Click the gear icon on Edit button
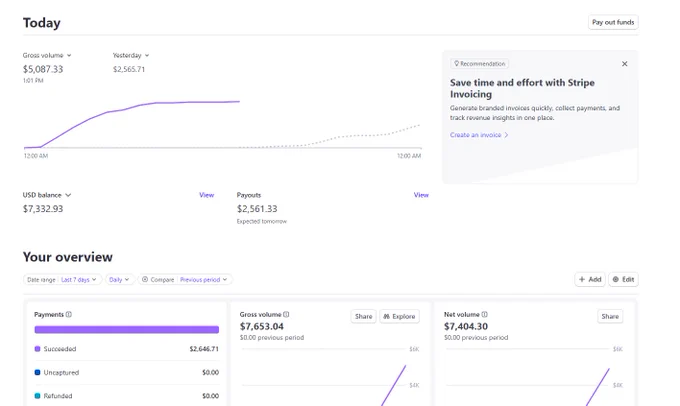The image size is (680, 406). click(x=615, y=279)
